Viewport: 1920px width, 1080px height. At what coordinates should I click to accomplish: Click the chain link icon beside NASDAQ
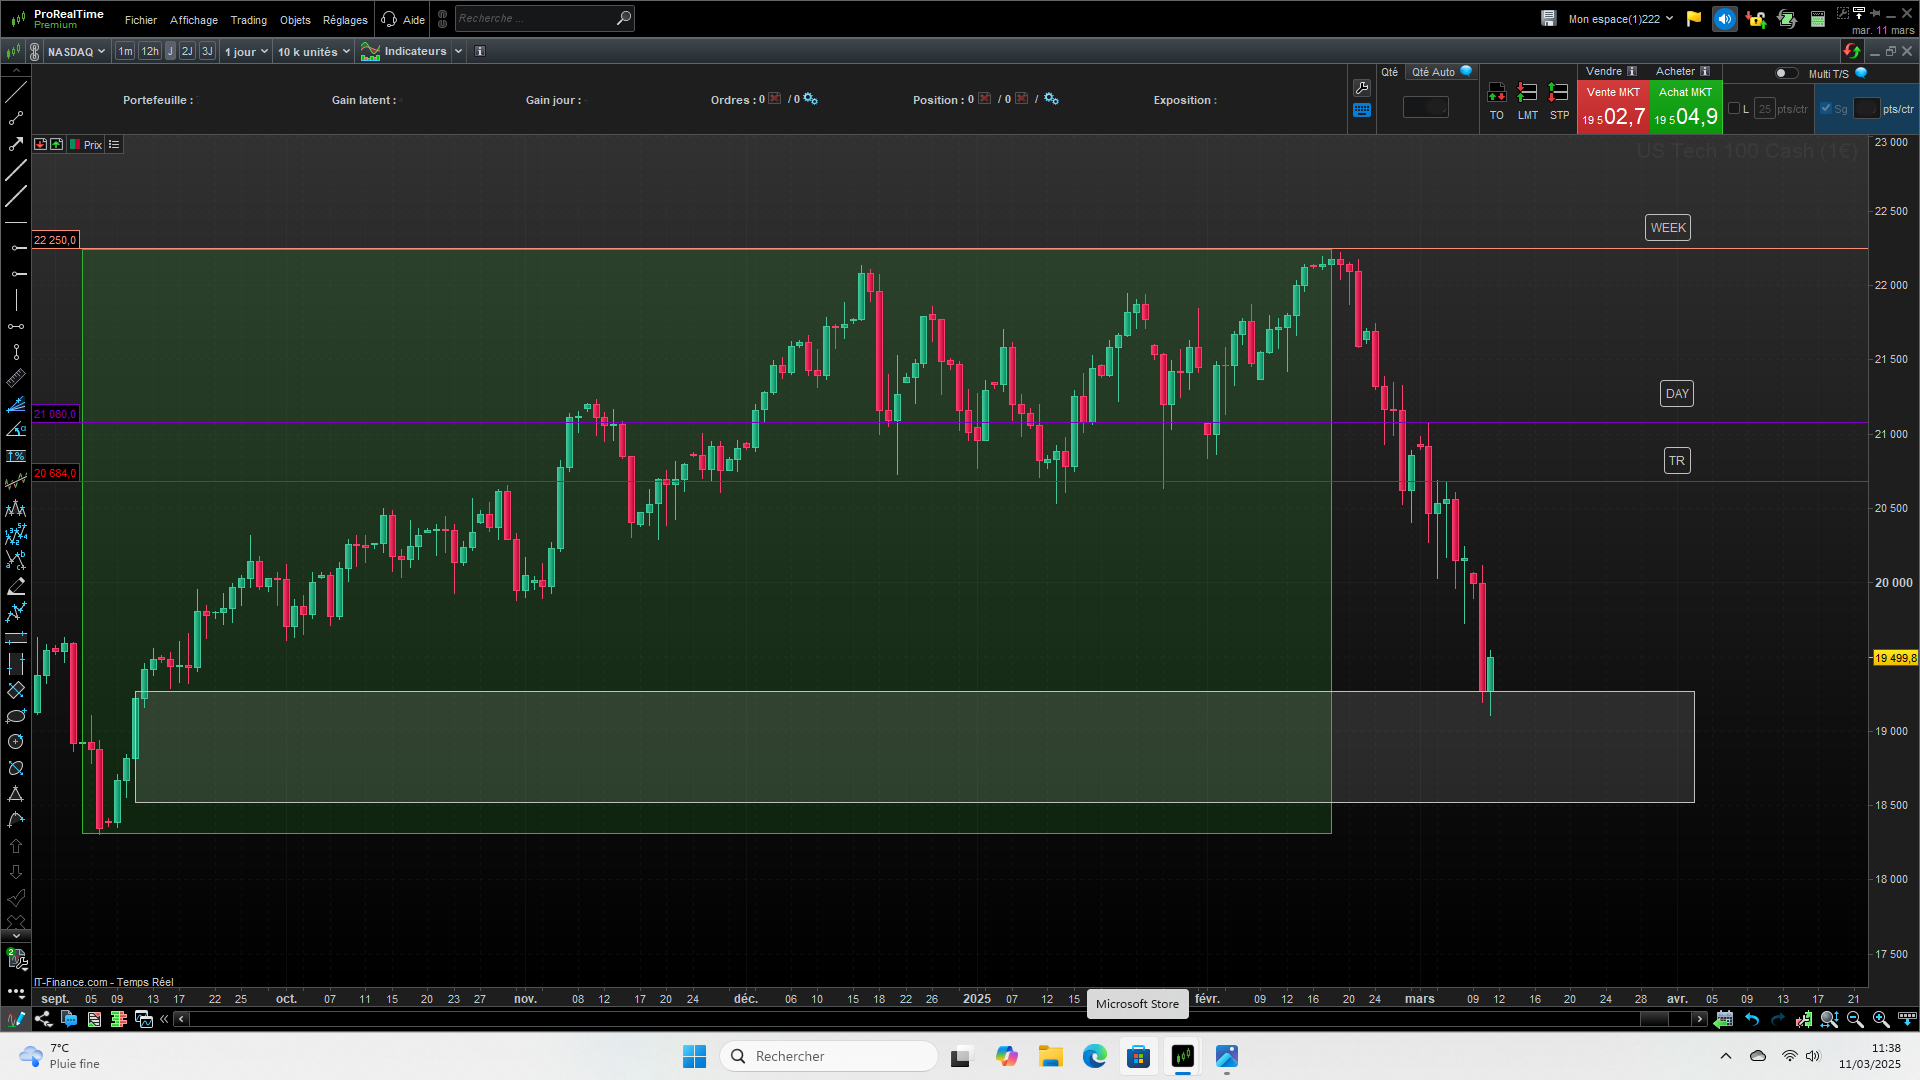(x=35, y=51)
